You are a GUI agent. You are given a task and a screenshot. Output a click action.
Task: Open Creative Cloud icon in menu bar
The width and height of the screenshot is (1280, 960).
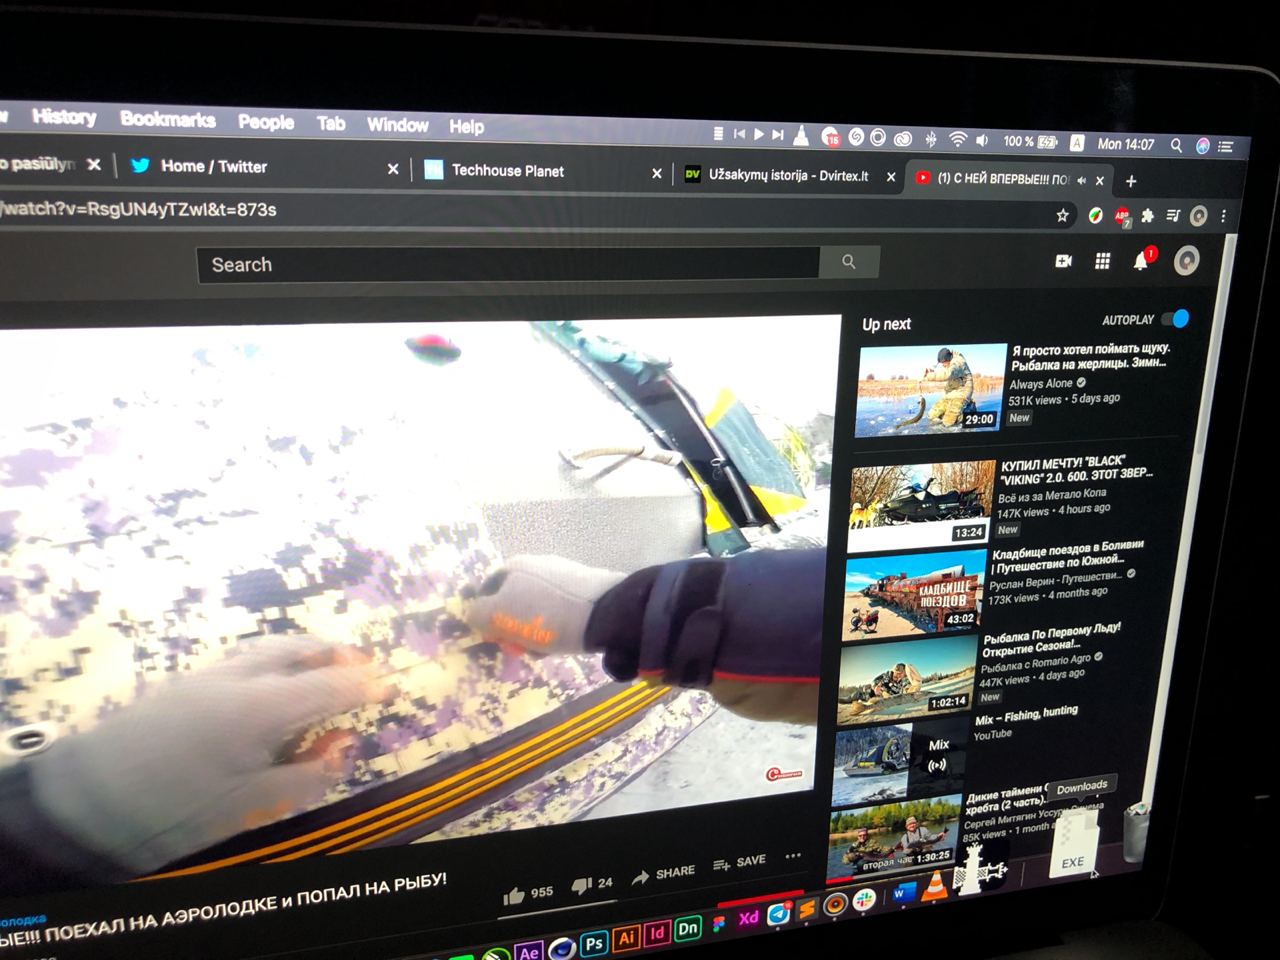coord(903,138)
